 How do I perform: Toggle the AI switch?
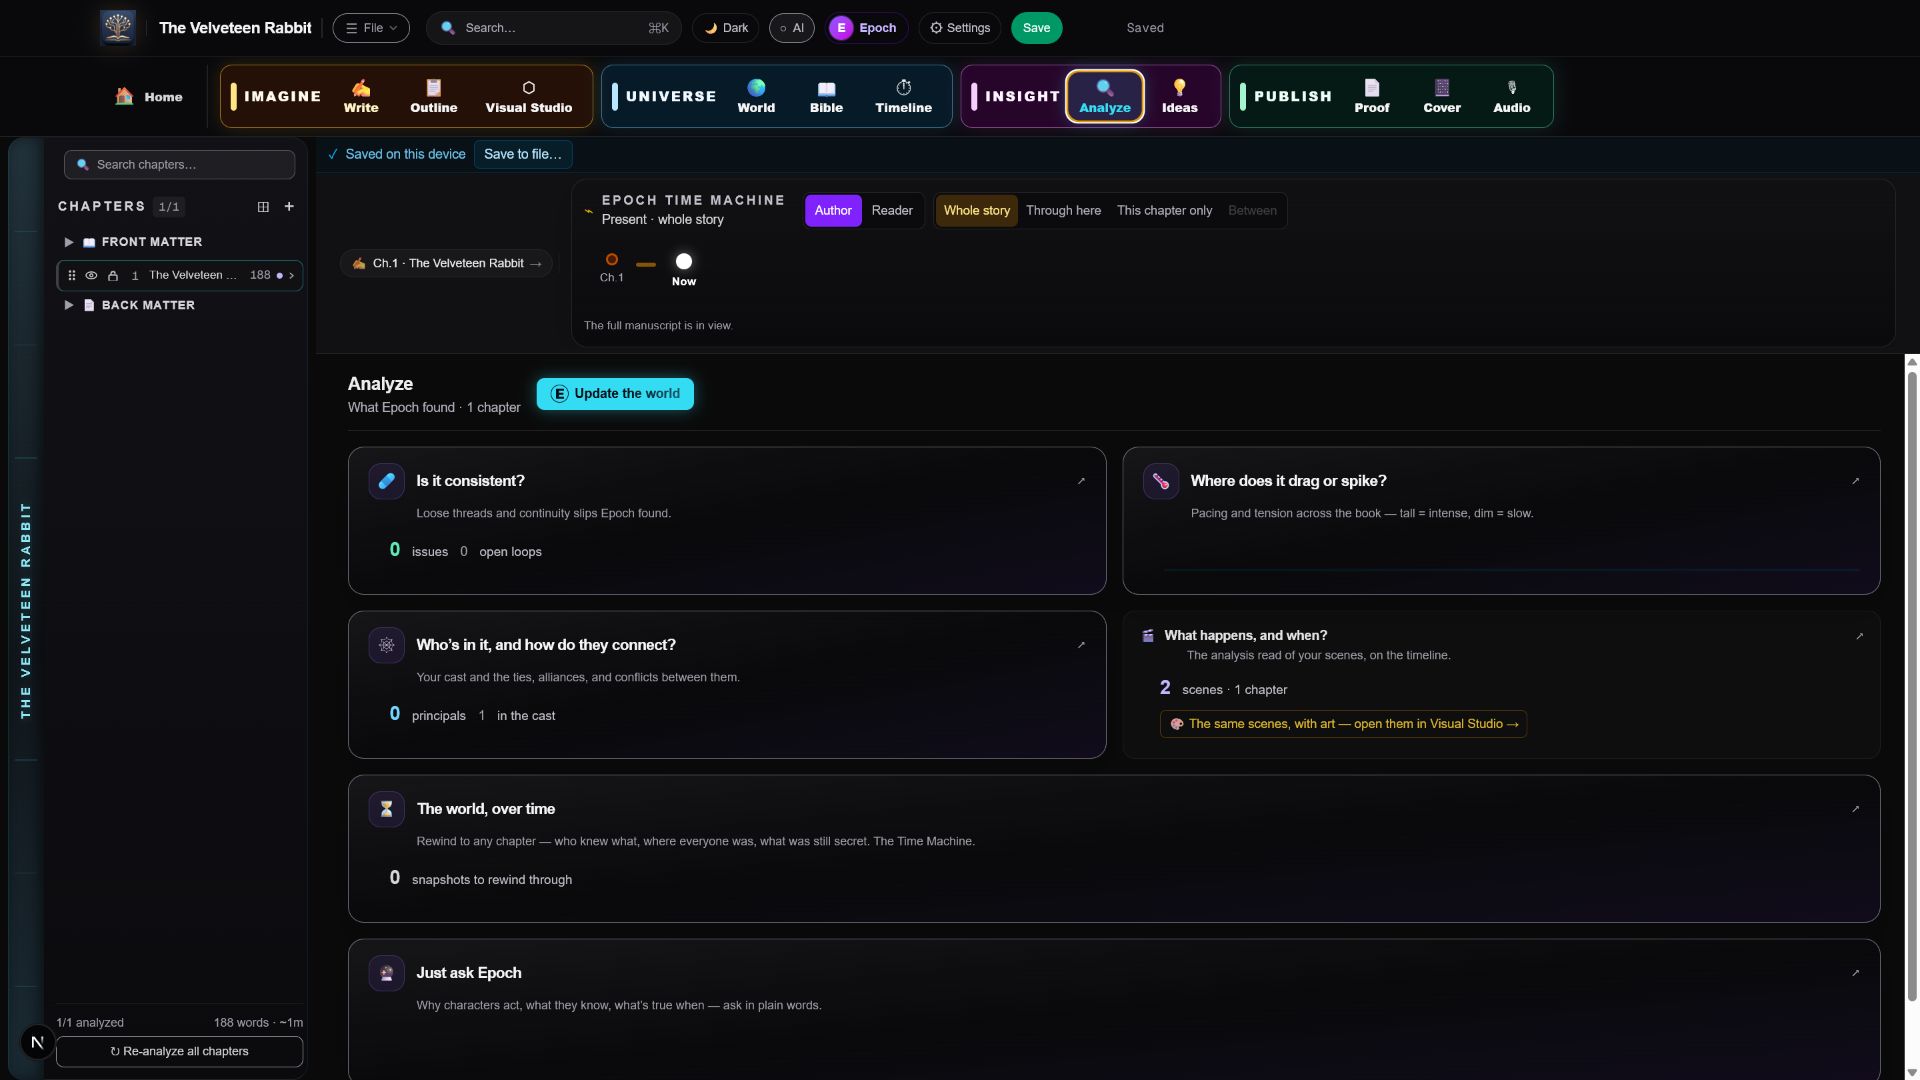click(791, 28)
